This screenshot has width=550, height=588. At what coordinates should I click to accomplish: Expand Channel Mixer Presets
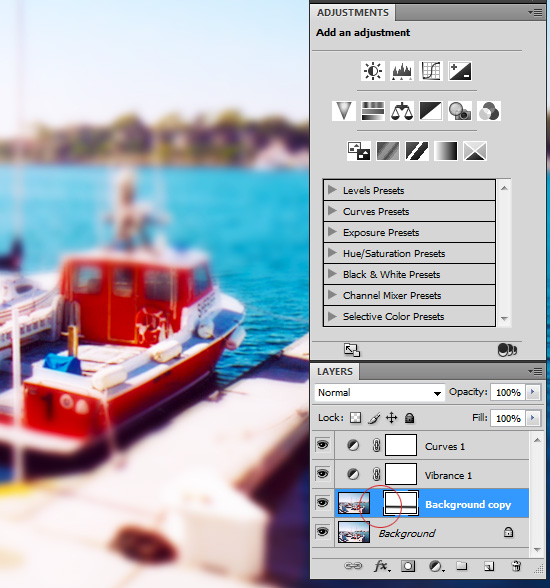point(331,295)
